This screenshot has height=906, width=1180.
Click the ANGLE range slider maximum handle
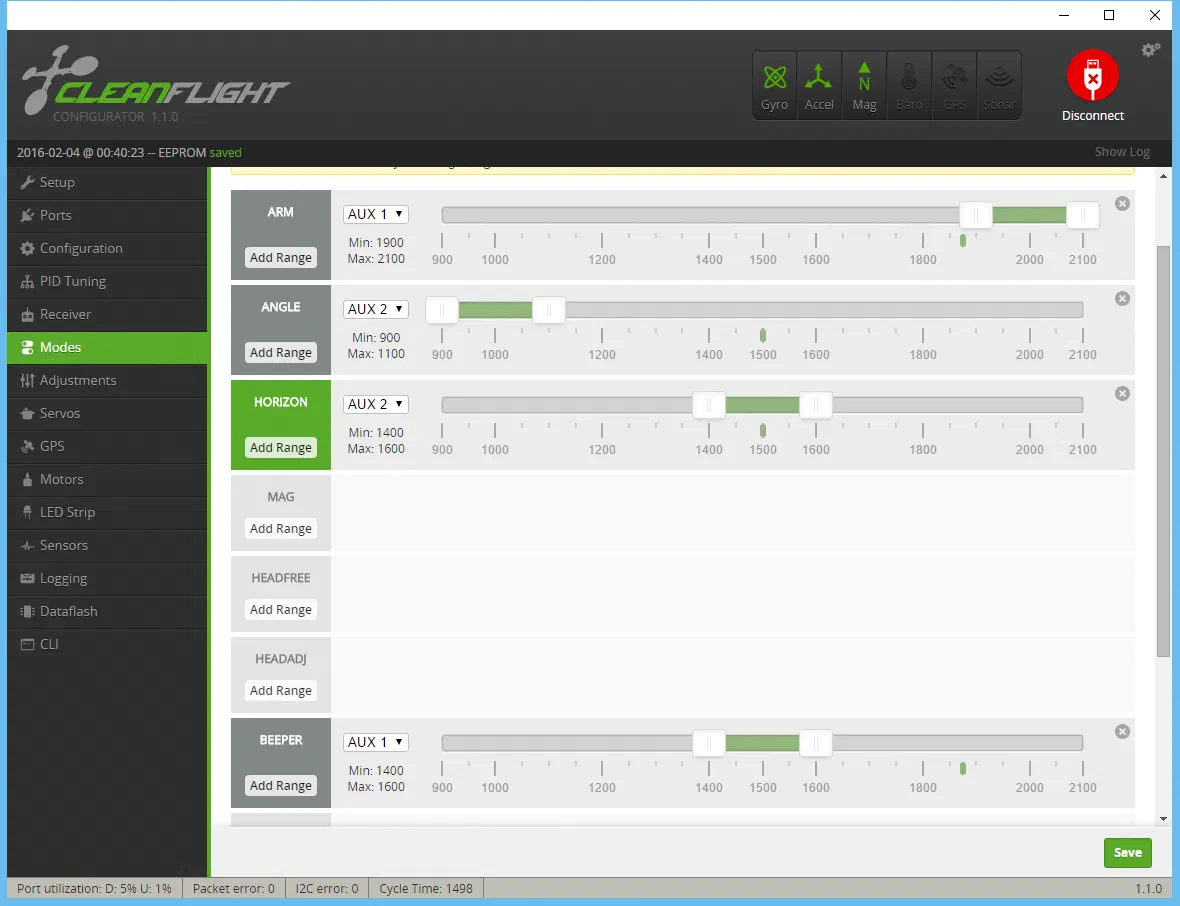(549, 310)
